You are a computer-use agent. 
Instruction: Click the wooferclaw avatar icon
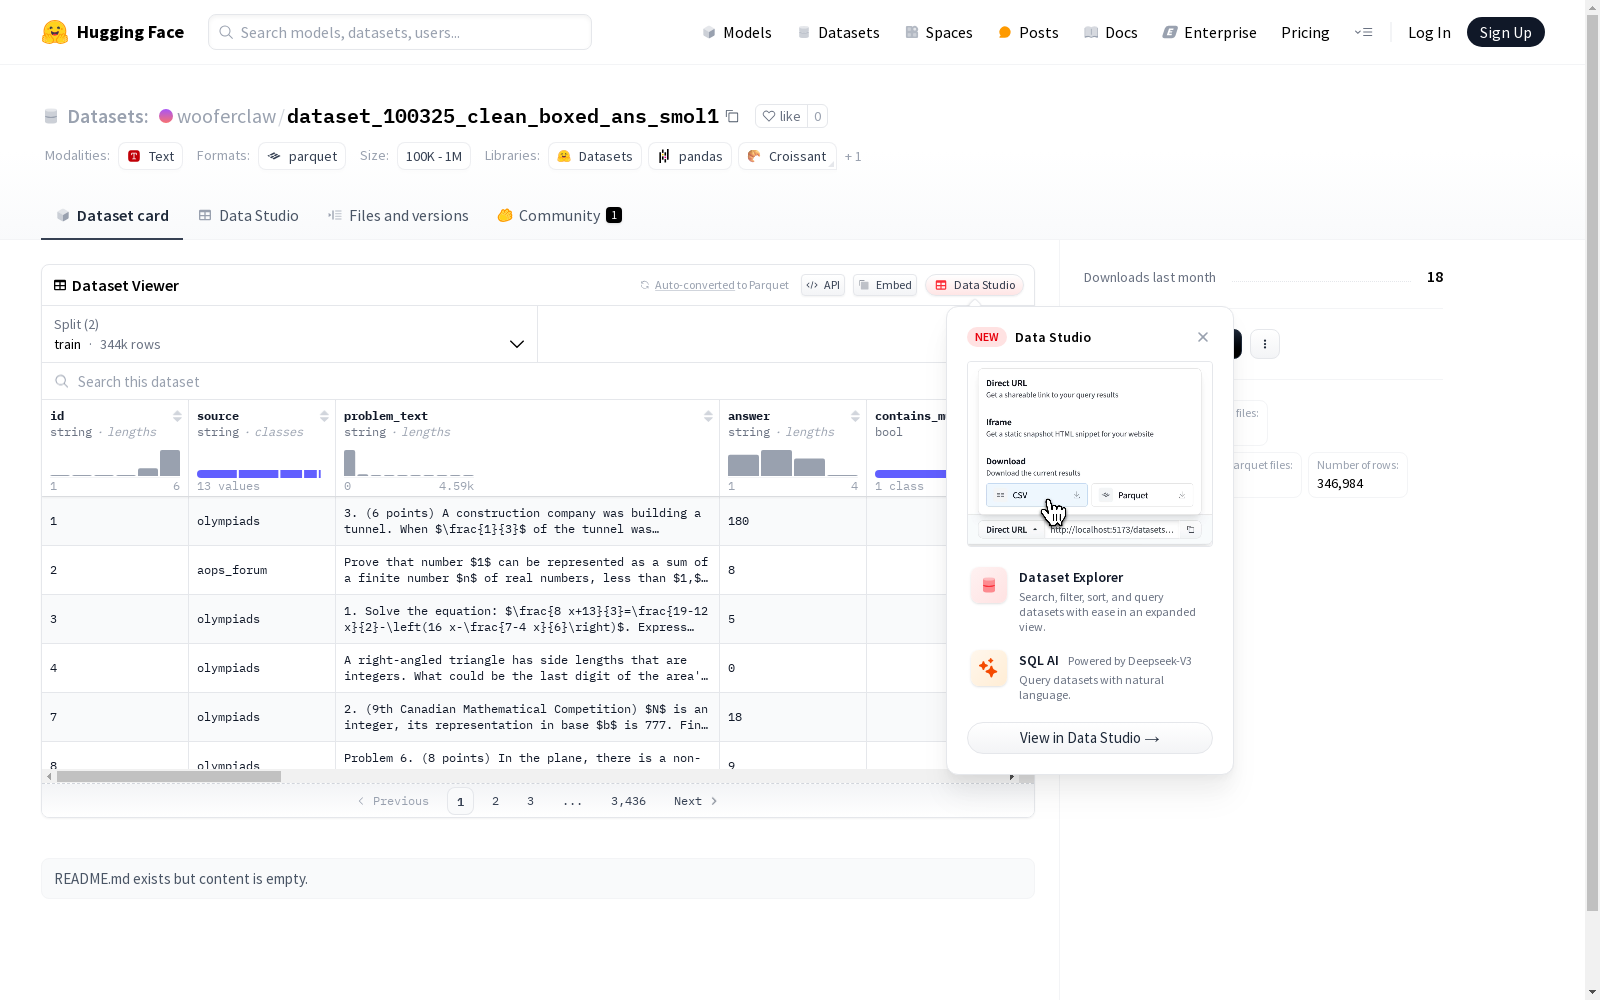(166, 116)
